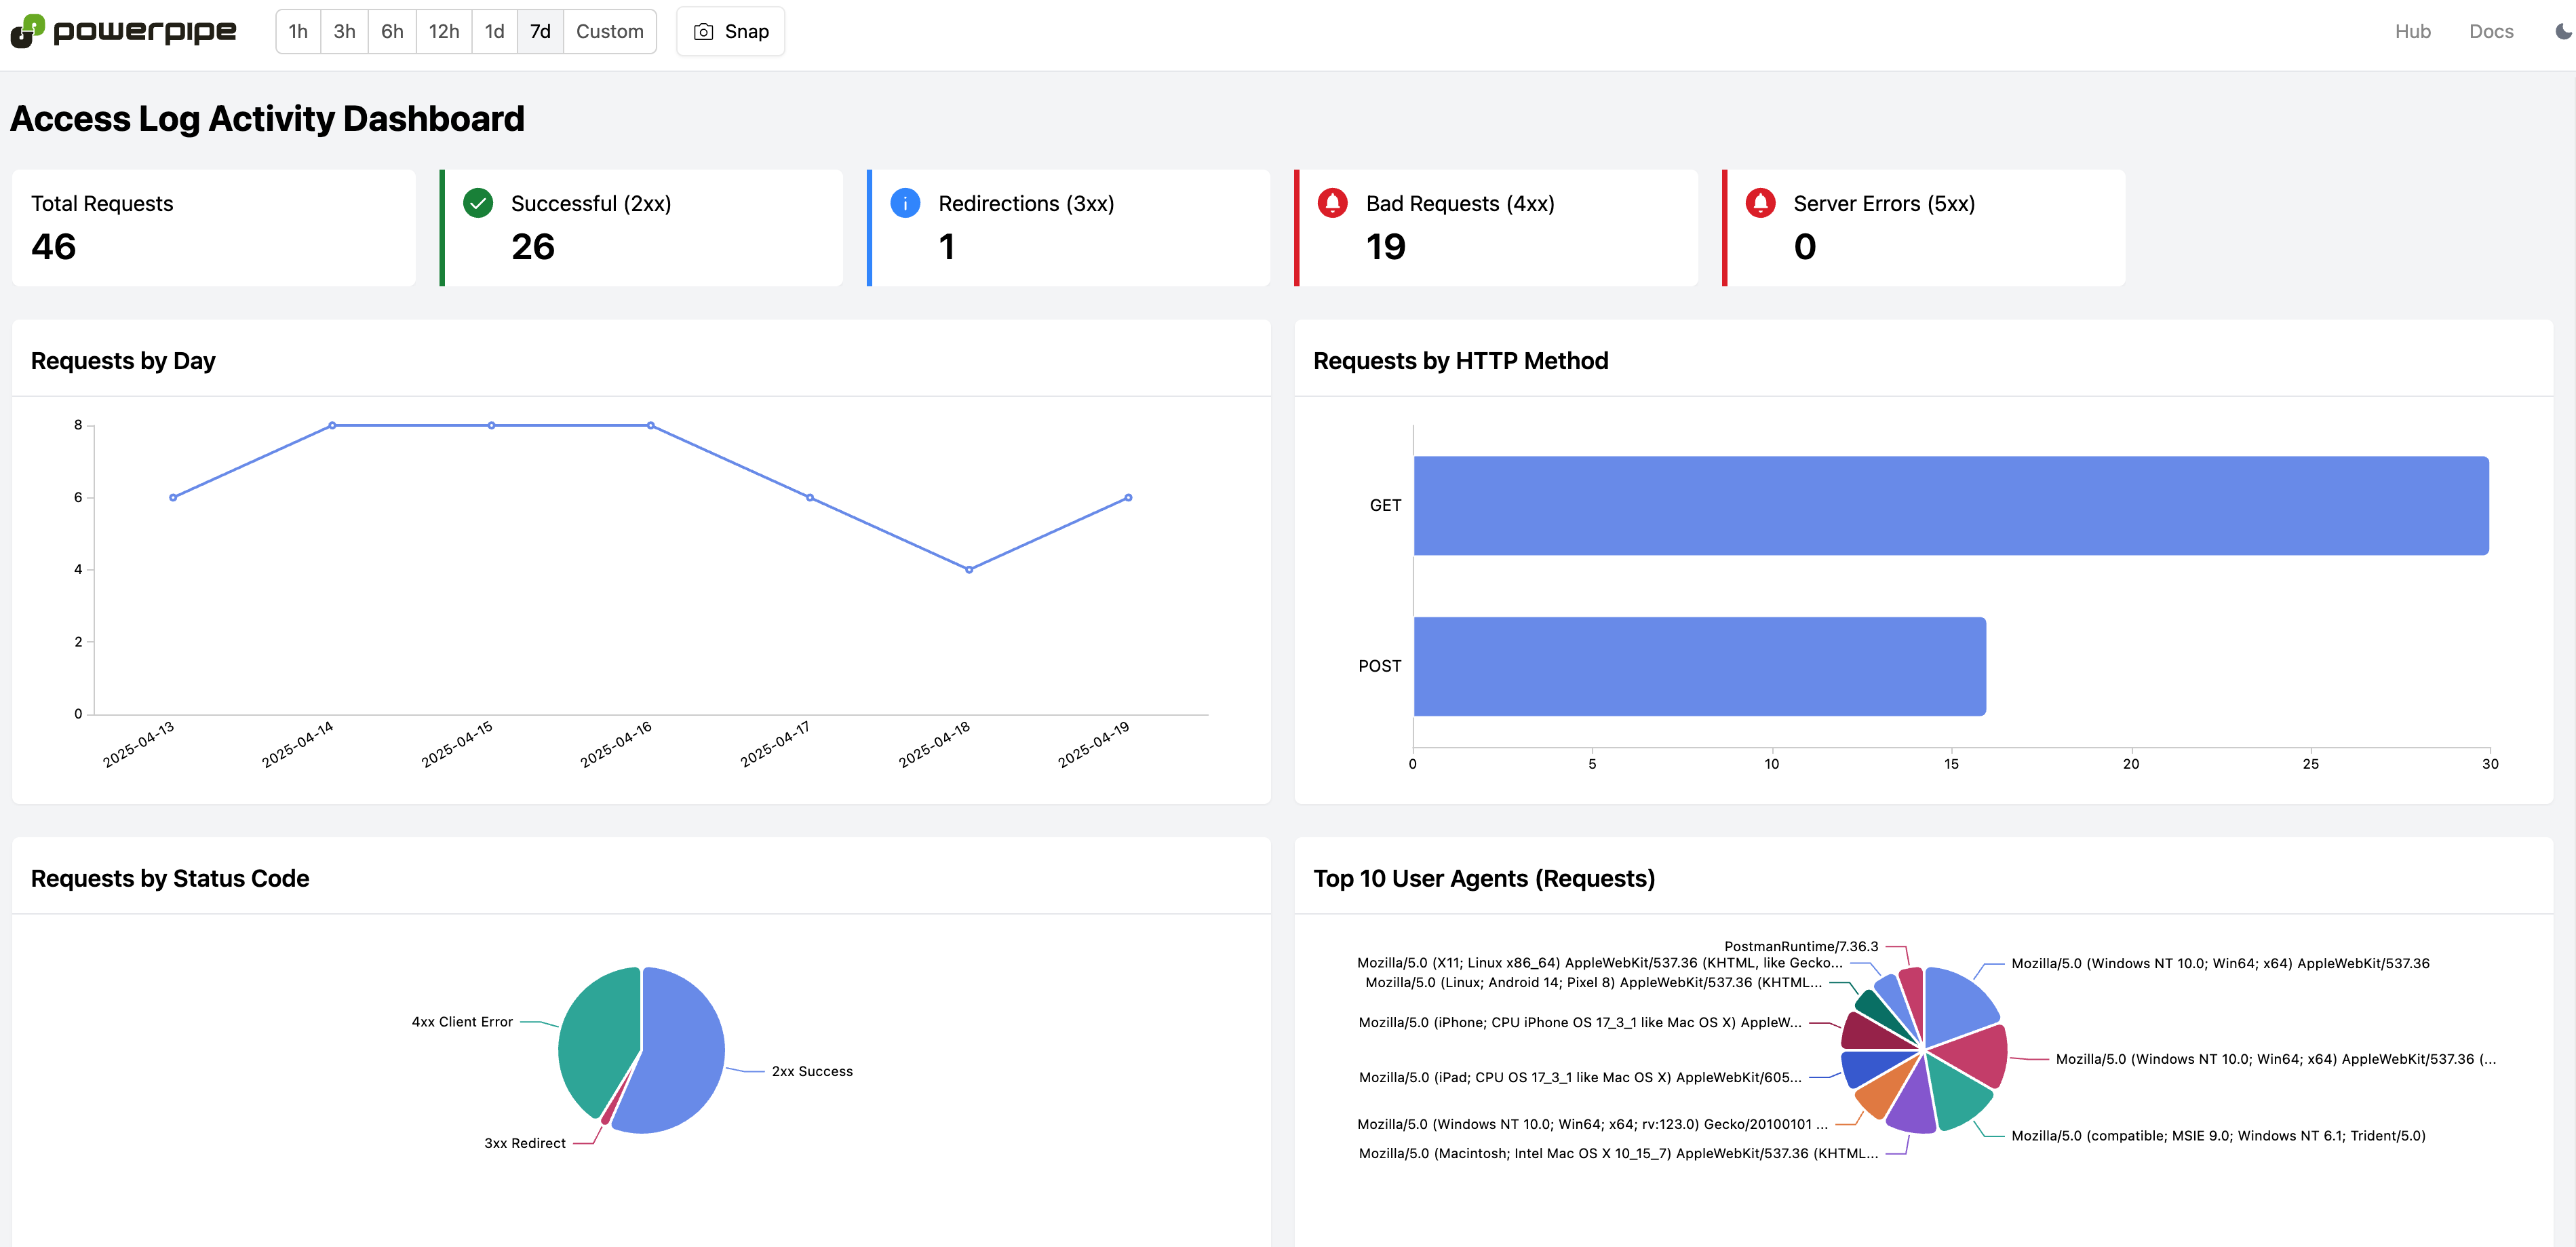Viewport: 2576px width, 1247px height.
Task: Click the POST bar in HTTP Method chart
Action: tap(1700, 666)
